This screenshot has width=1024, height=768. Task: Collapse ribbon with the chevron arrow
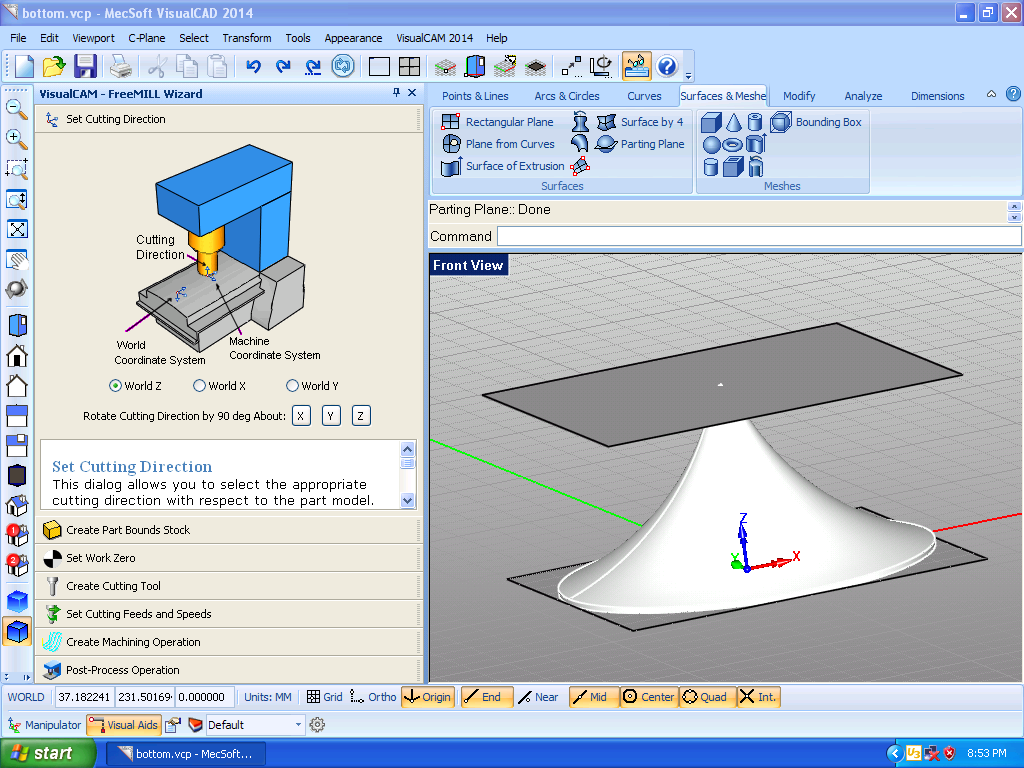991,94
